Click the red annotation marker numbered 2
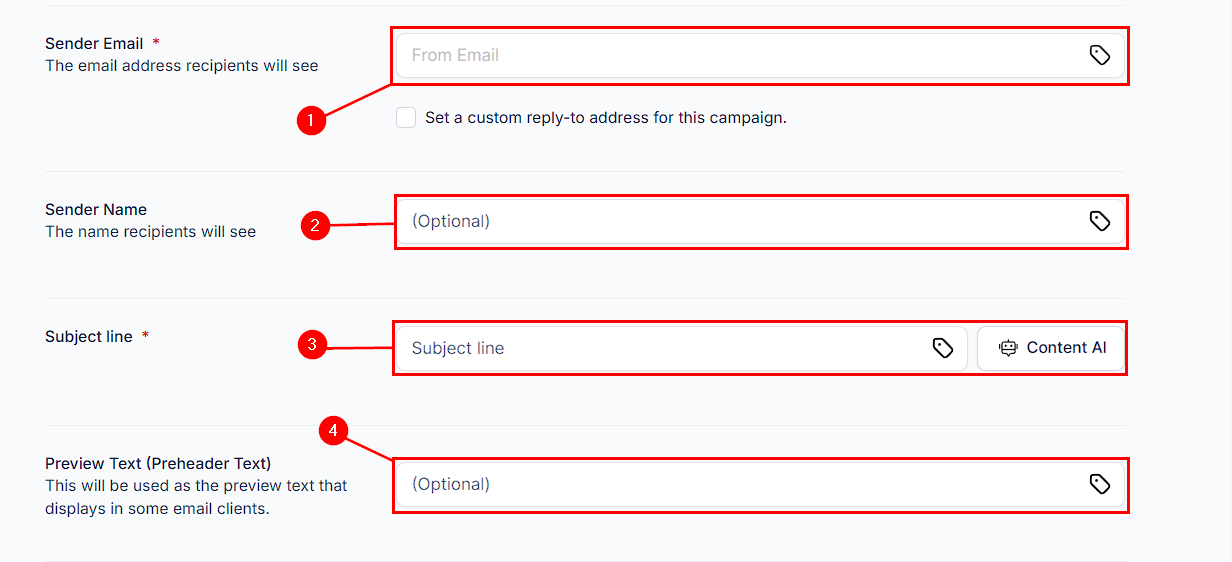 315,225
